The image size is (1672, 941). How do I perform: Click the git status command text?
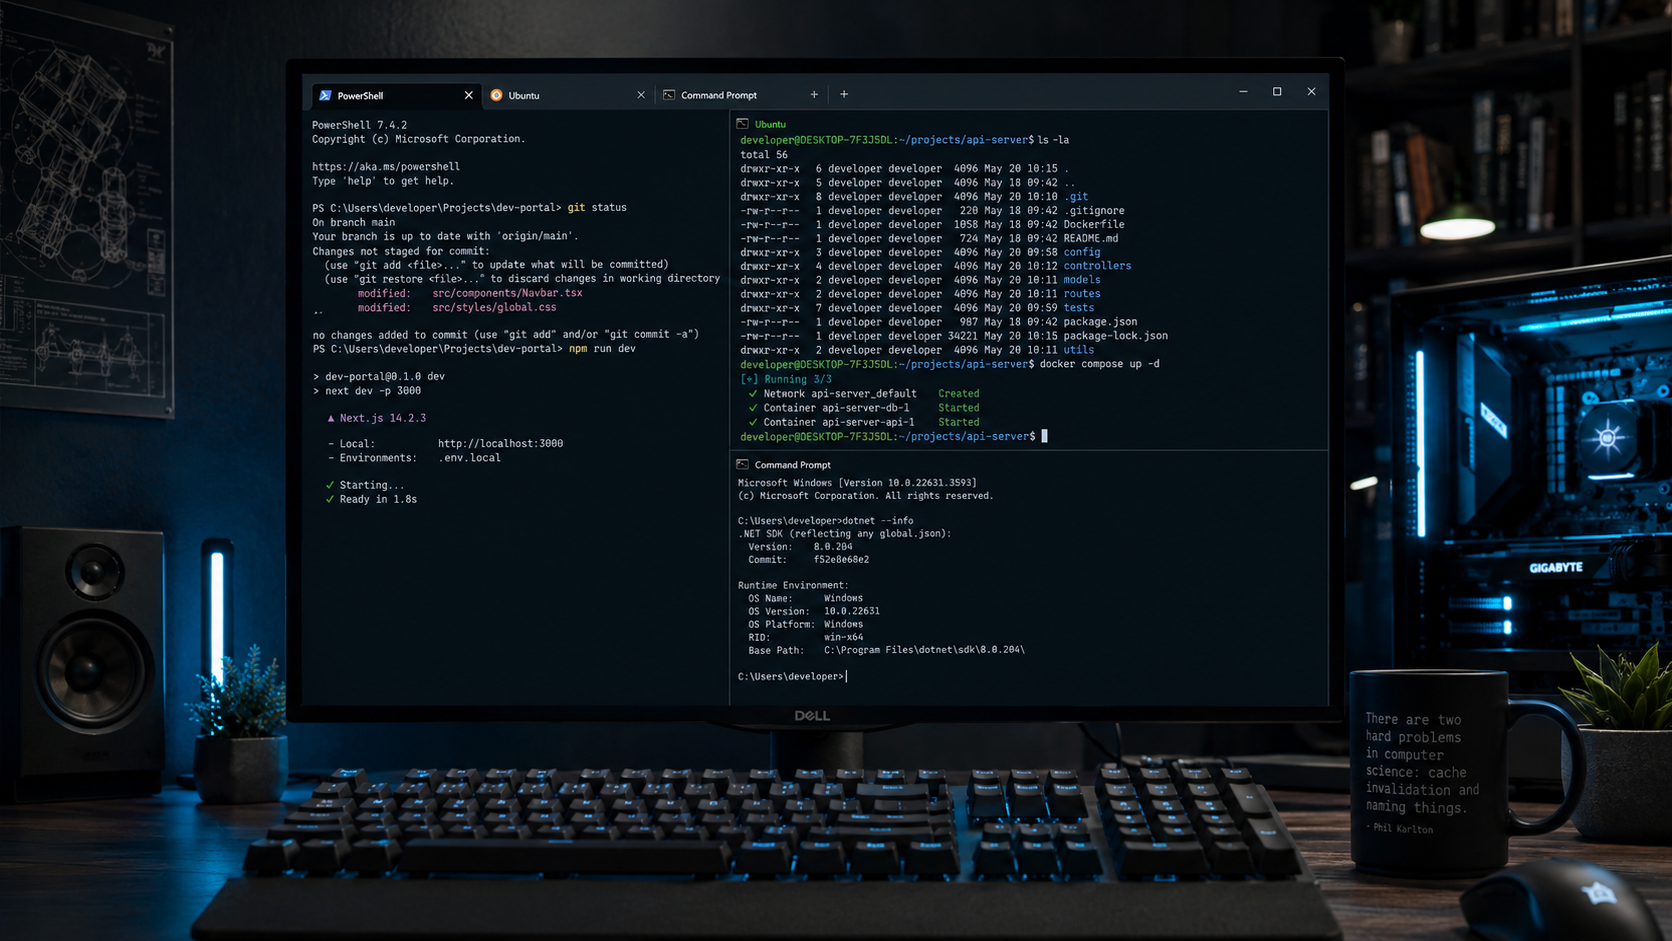(x=597, y=207)
